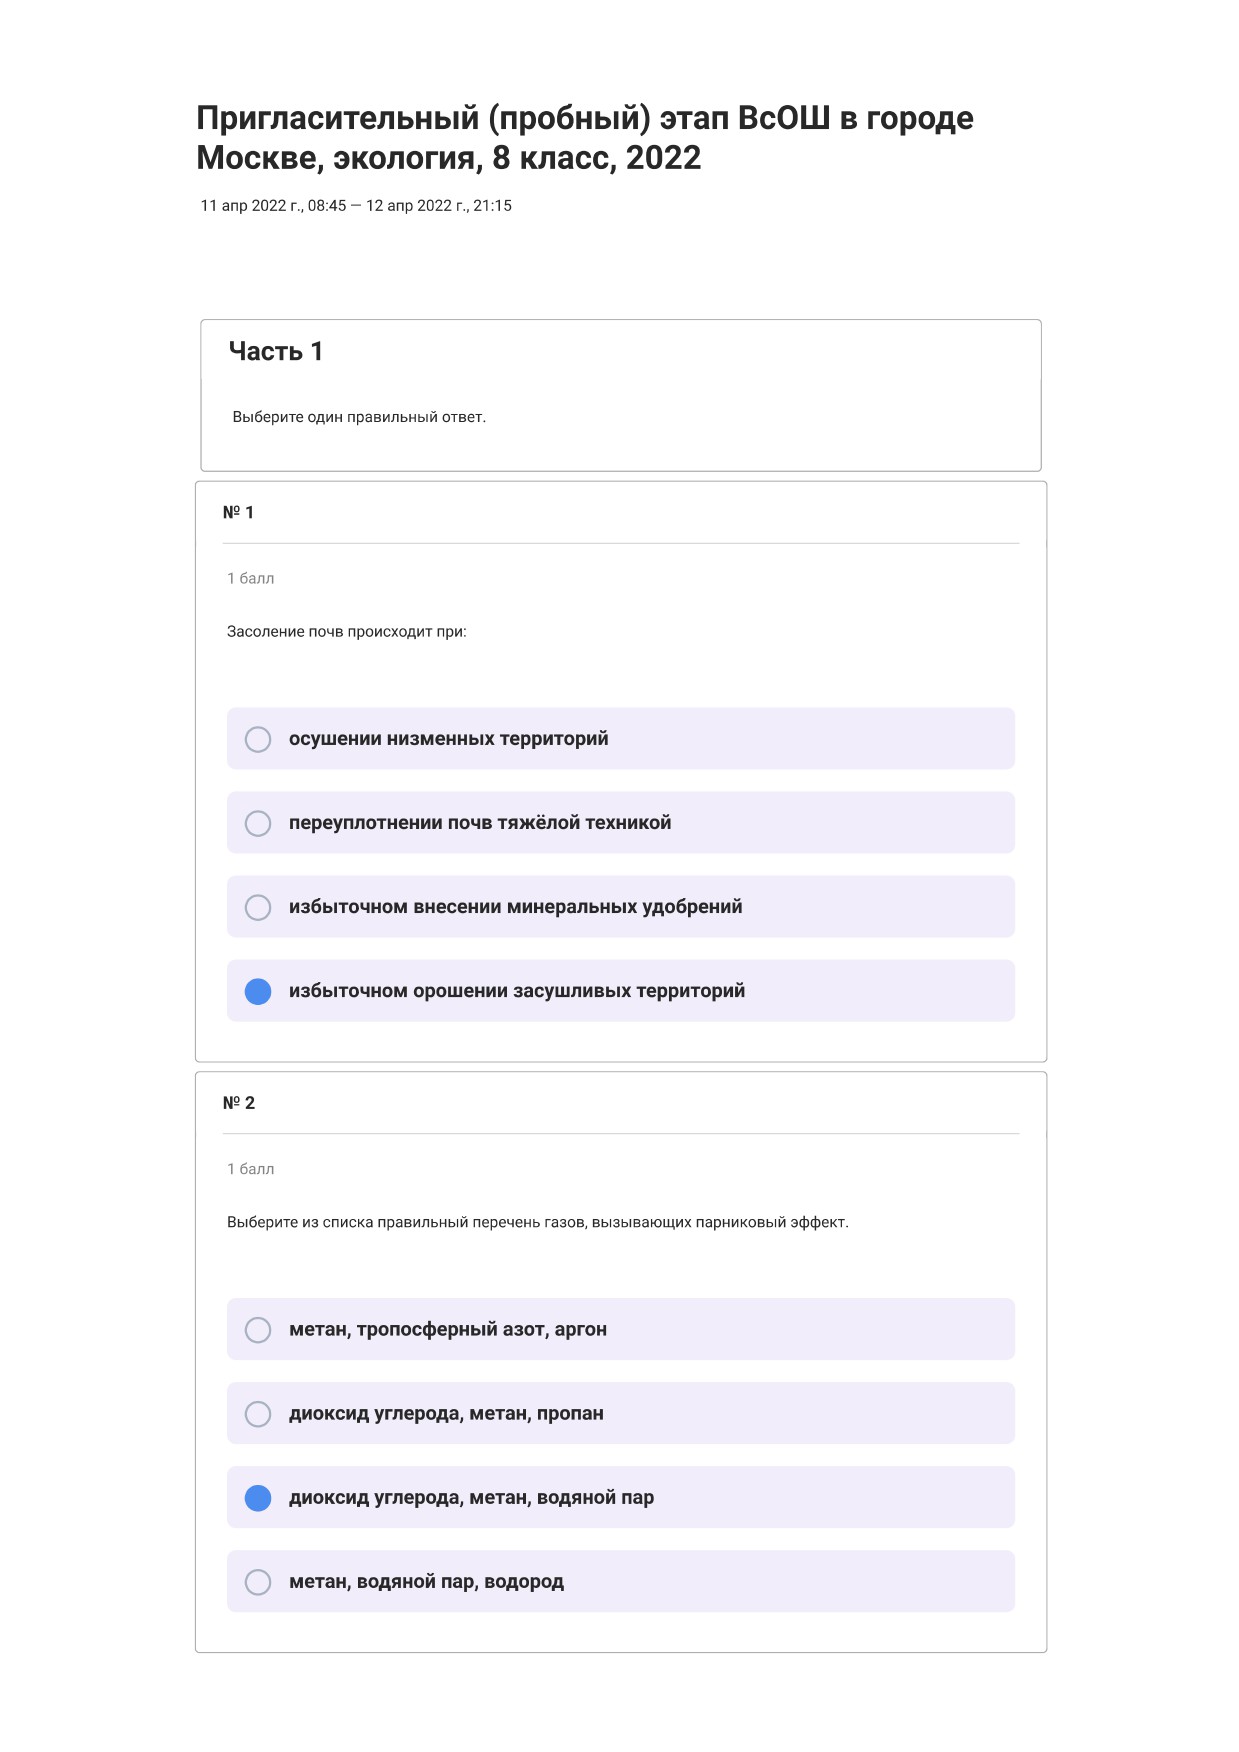Choose radio диоксид углерода, метан, пропан
This screenshot has height=1752, width=1239.
258,1414
